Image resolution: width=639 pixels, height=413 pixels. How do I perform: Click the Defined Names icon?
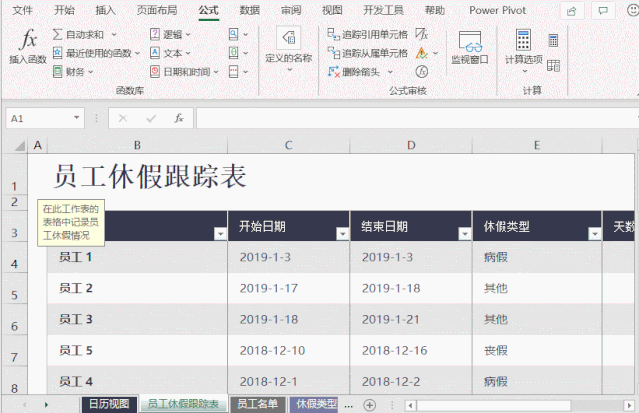click(289, 38)
